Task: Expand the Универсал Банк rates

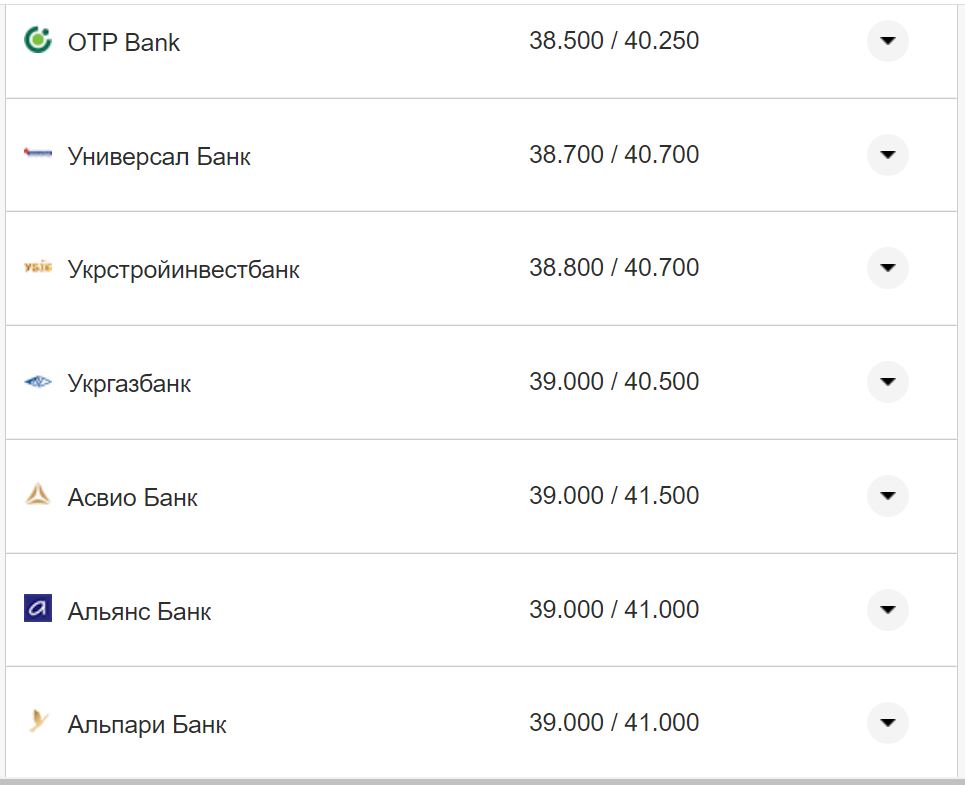Action: (x=887, y=155)
